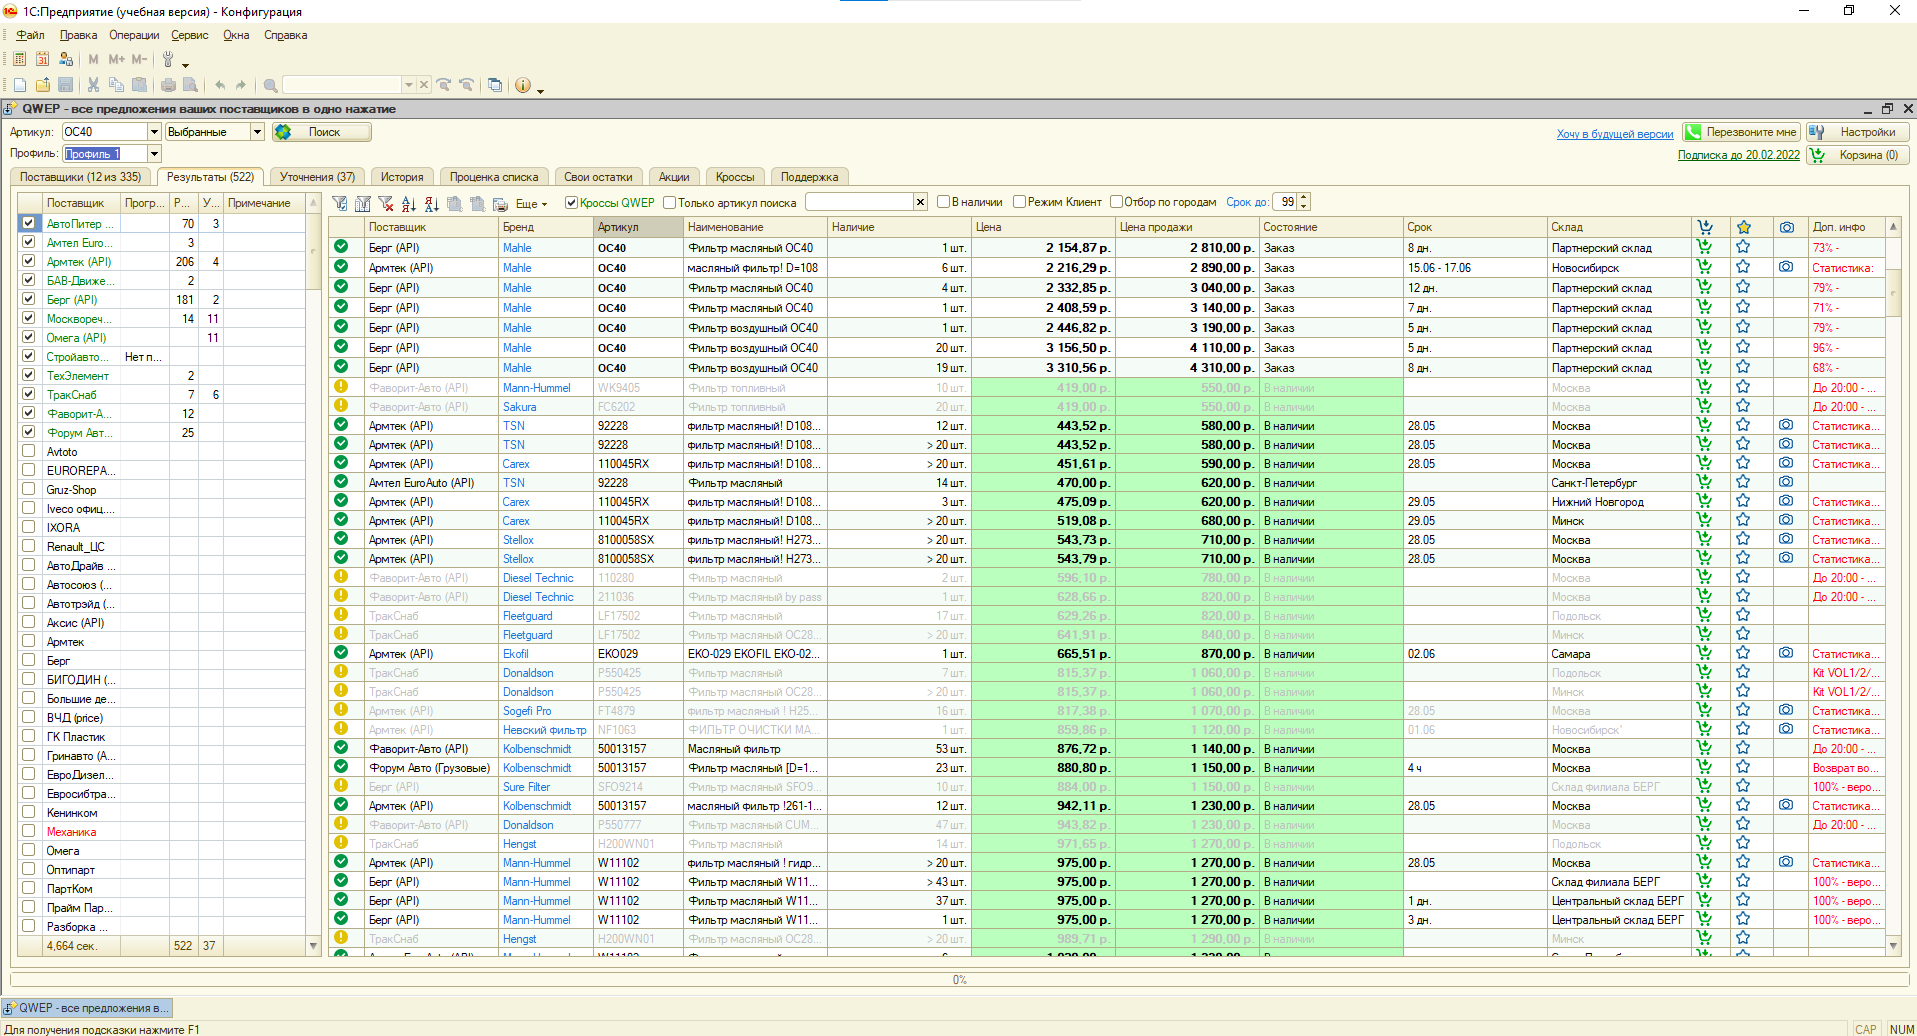Screen dimensions: 1917x1036
Task: Click Хочу в будущей версии link
Action: [1615, 134]
